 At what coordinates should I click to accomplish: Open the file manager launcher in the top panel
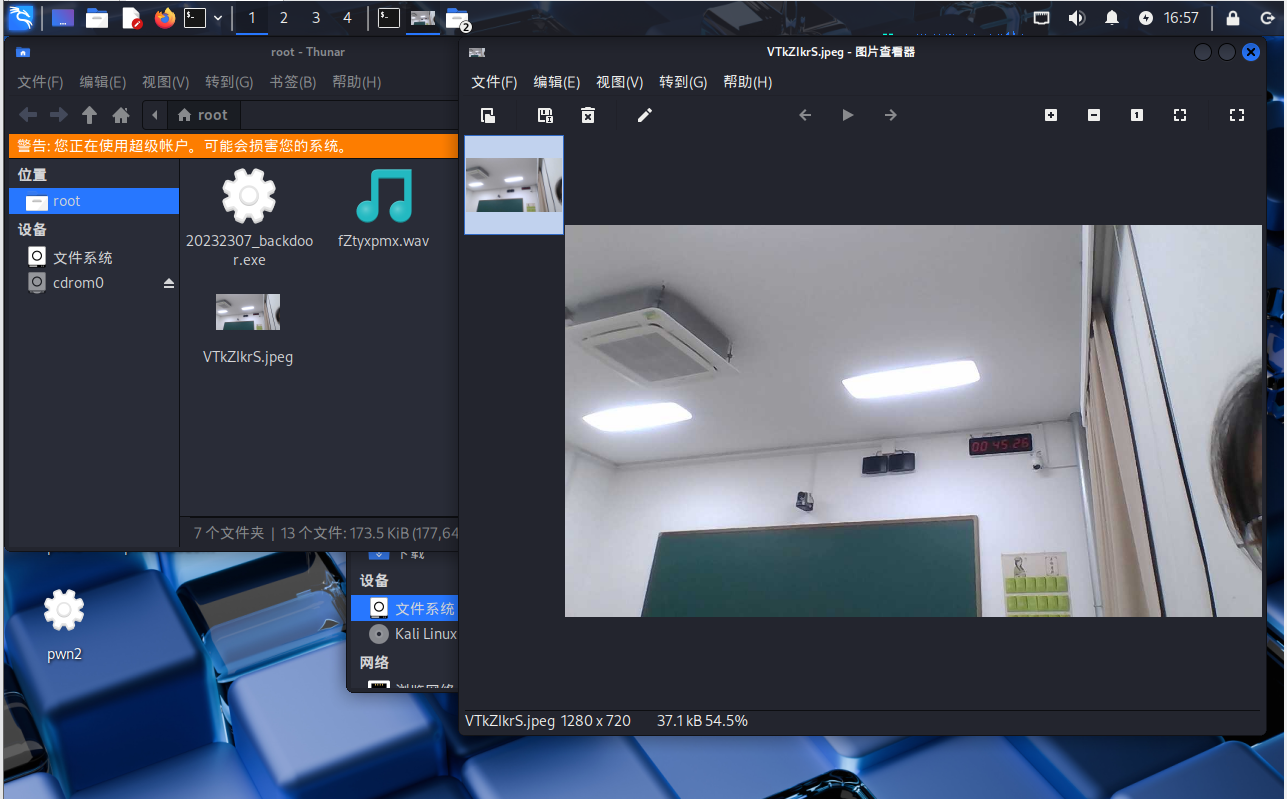97,18
